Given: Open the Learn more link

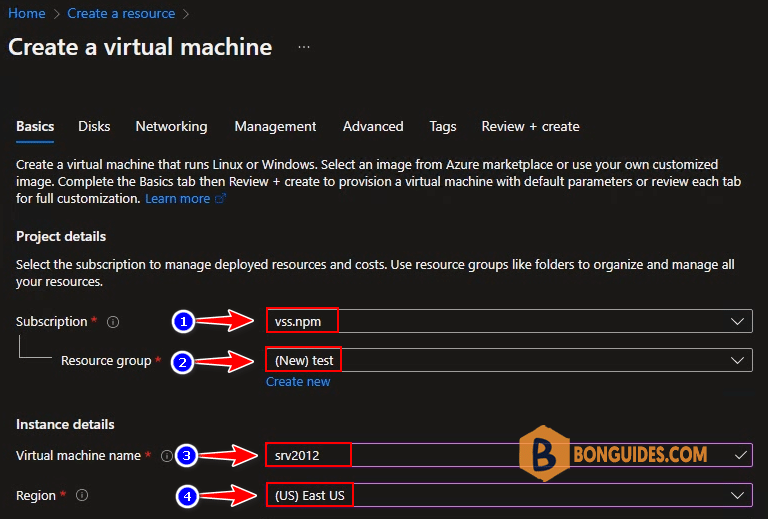Looking at the screenshot, I should (177, 198).
